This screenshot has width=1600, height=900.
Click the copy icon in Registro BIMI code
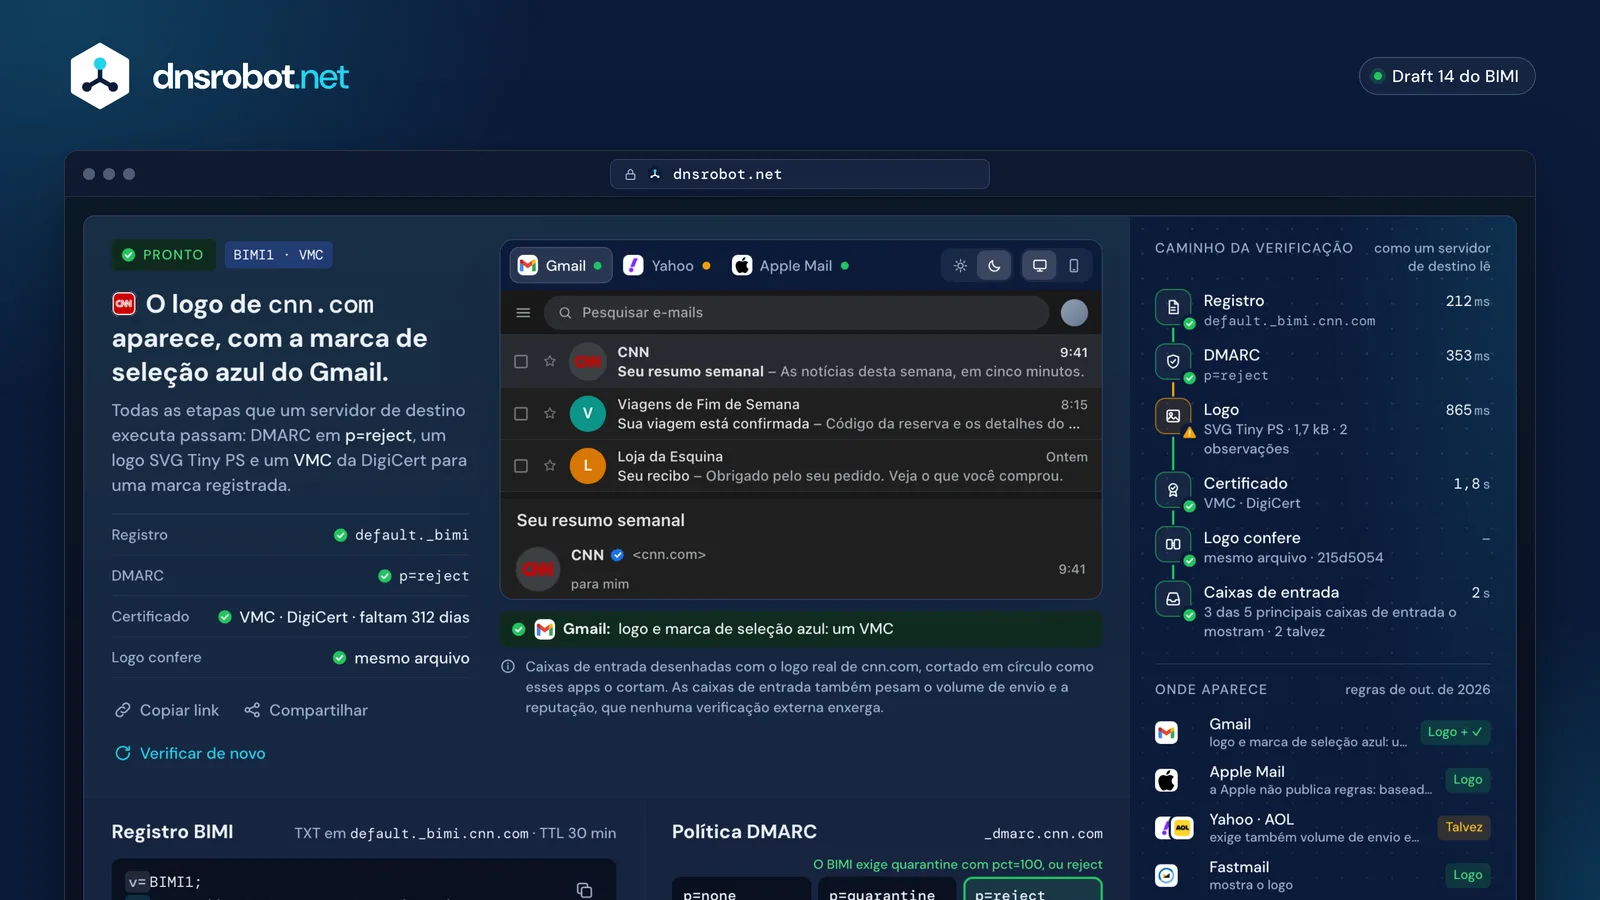(585, 890)
